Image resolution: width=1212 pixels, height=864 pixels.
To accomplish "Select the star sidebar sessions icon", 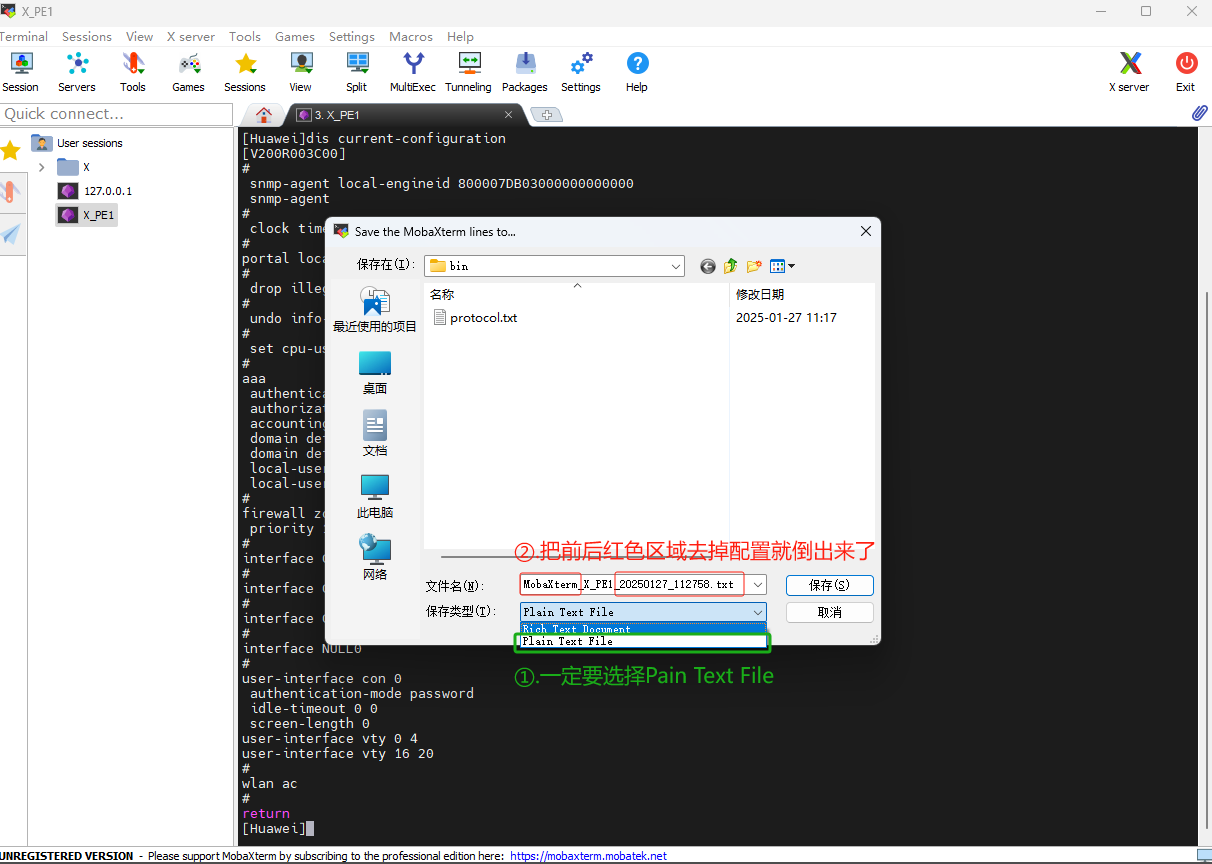I will (10, 151).
